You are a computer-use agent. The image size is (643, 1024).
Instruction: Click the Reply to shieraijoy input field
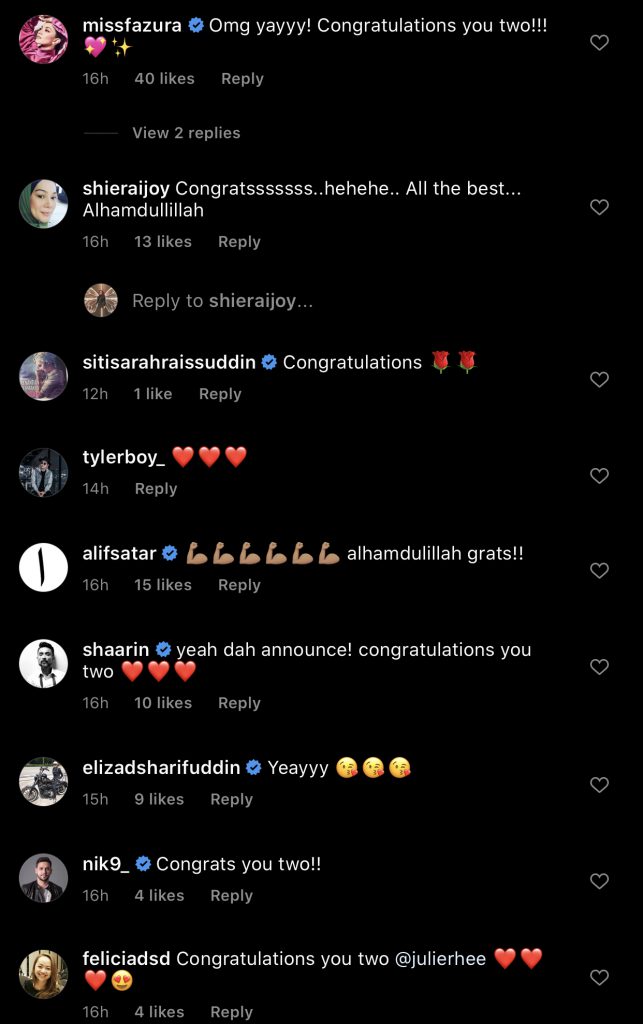[222, 301]
